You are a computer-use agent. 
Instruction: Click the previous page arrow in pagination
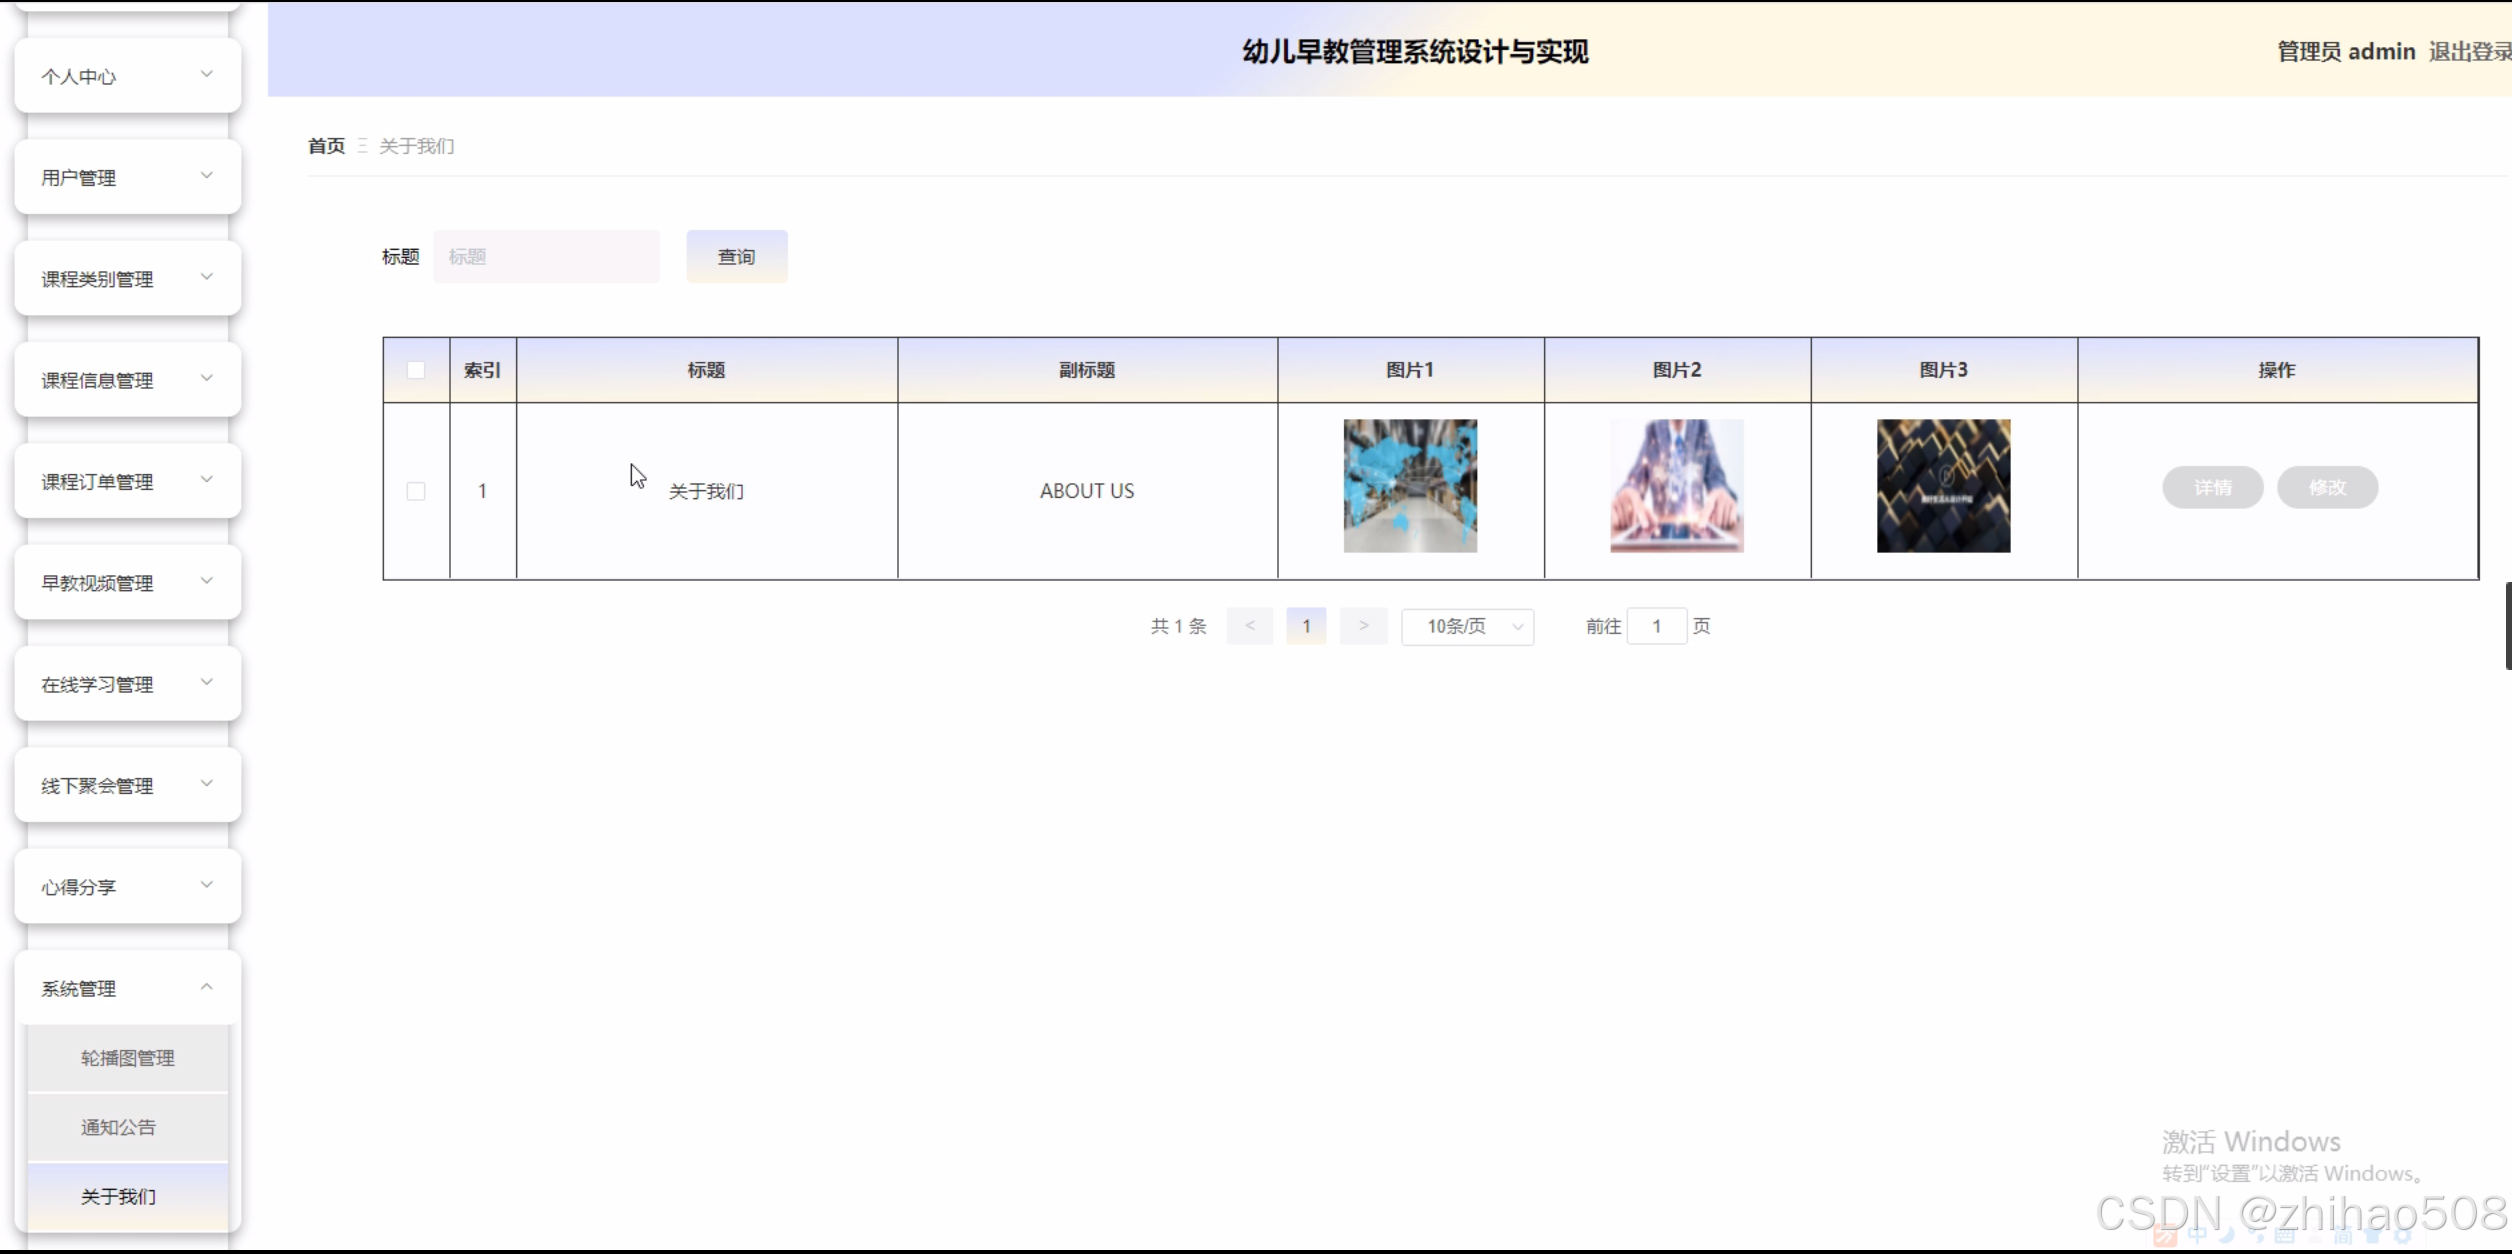1249,626
